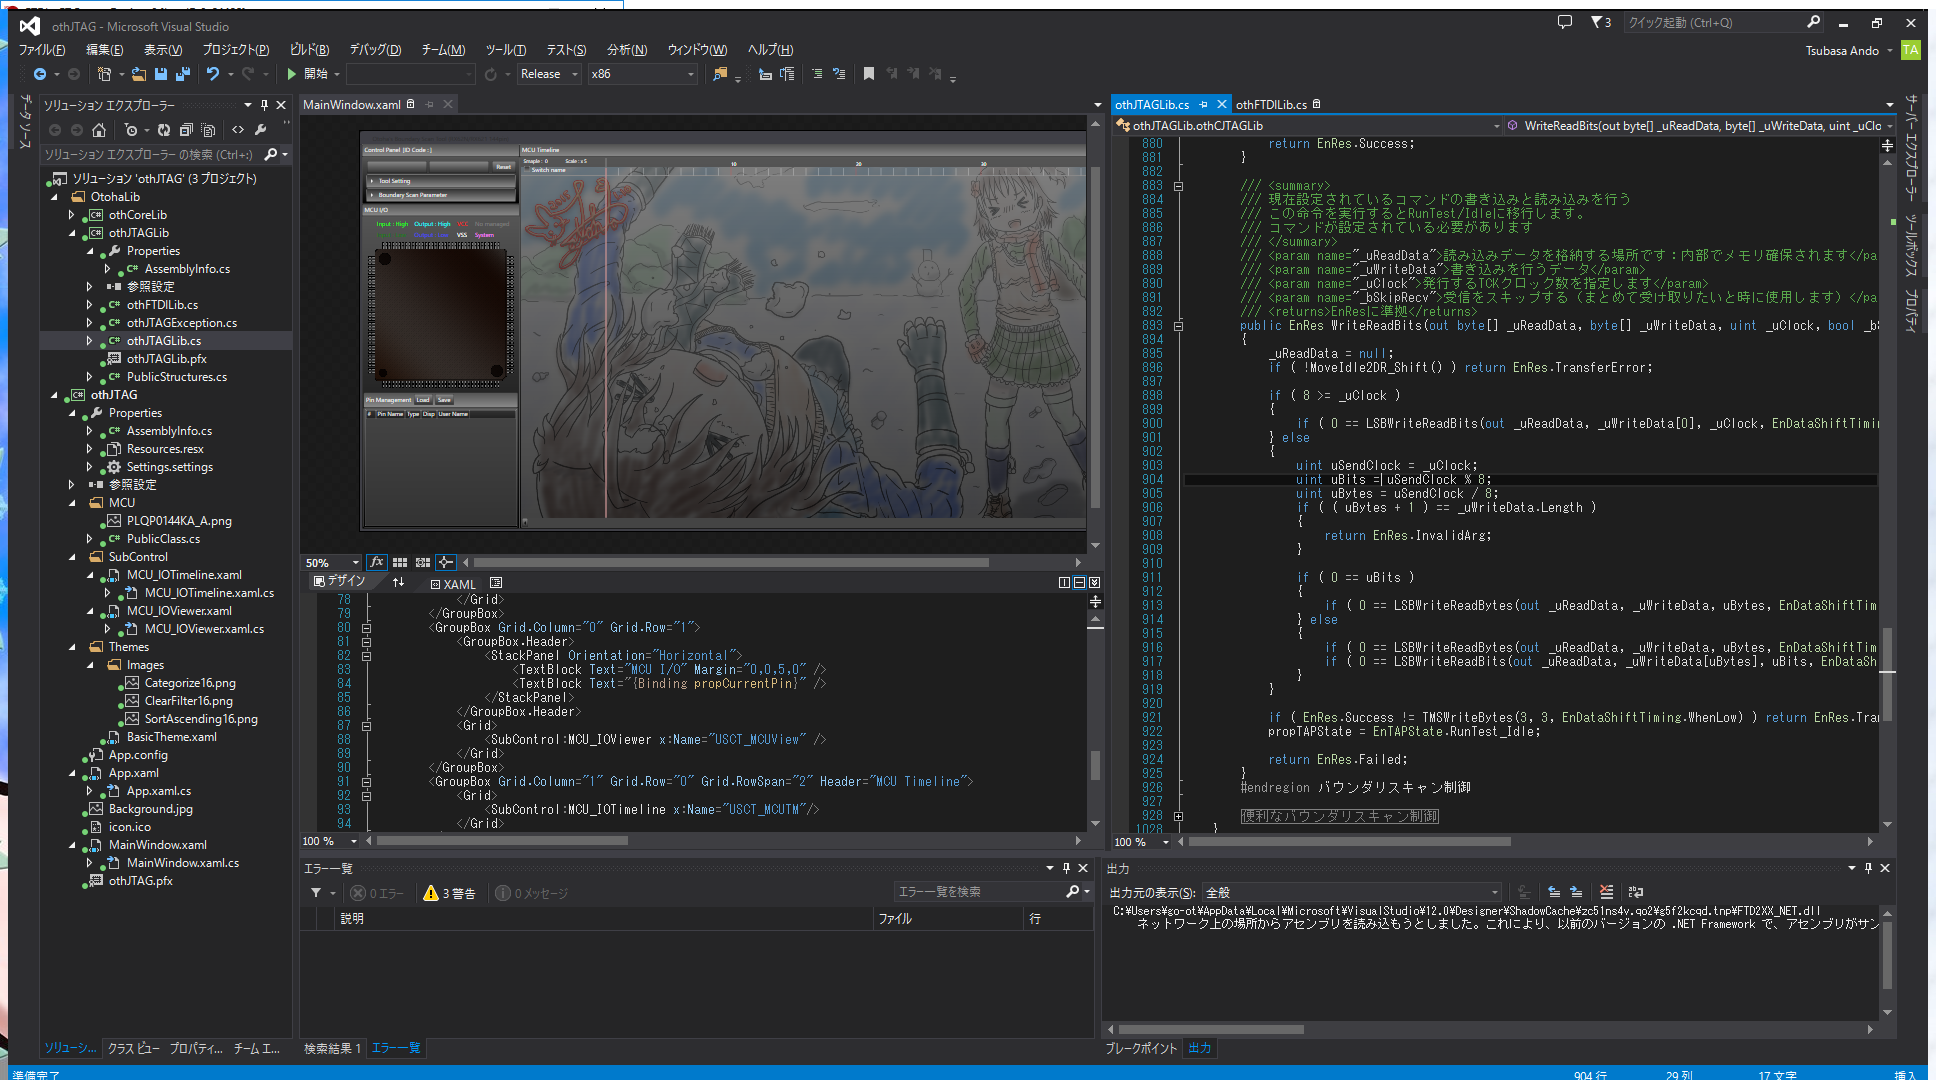Viewport: 1936px width, 1080px height.
Task: Collapse the Themes folder node
Action: [x=72, y=647]
